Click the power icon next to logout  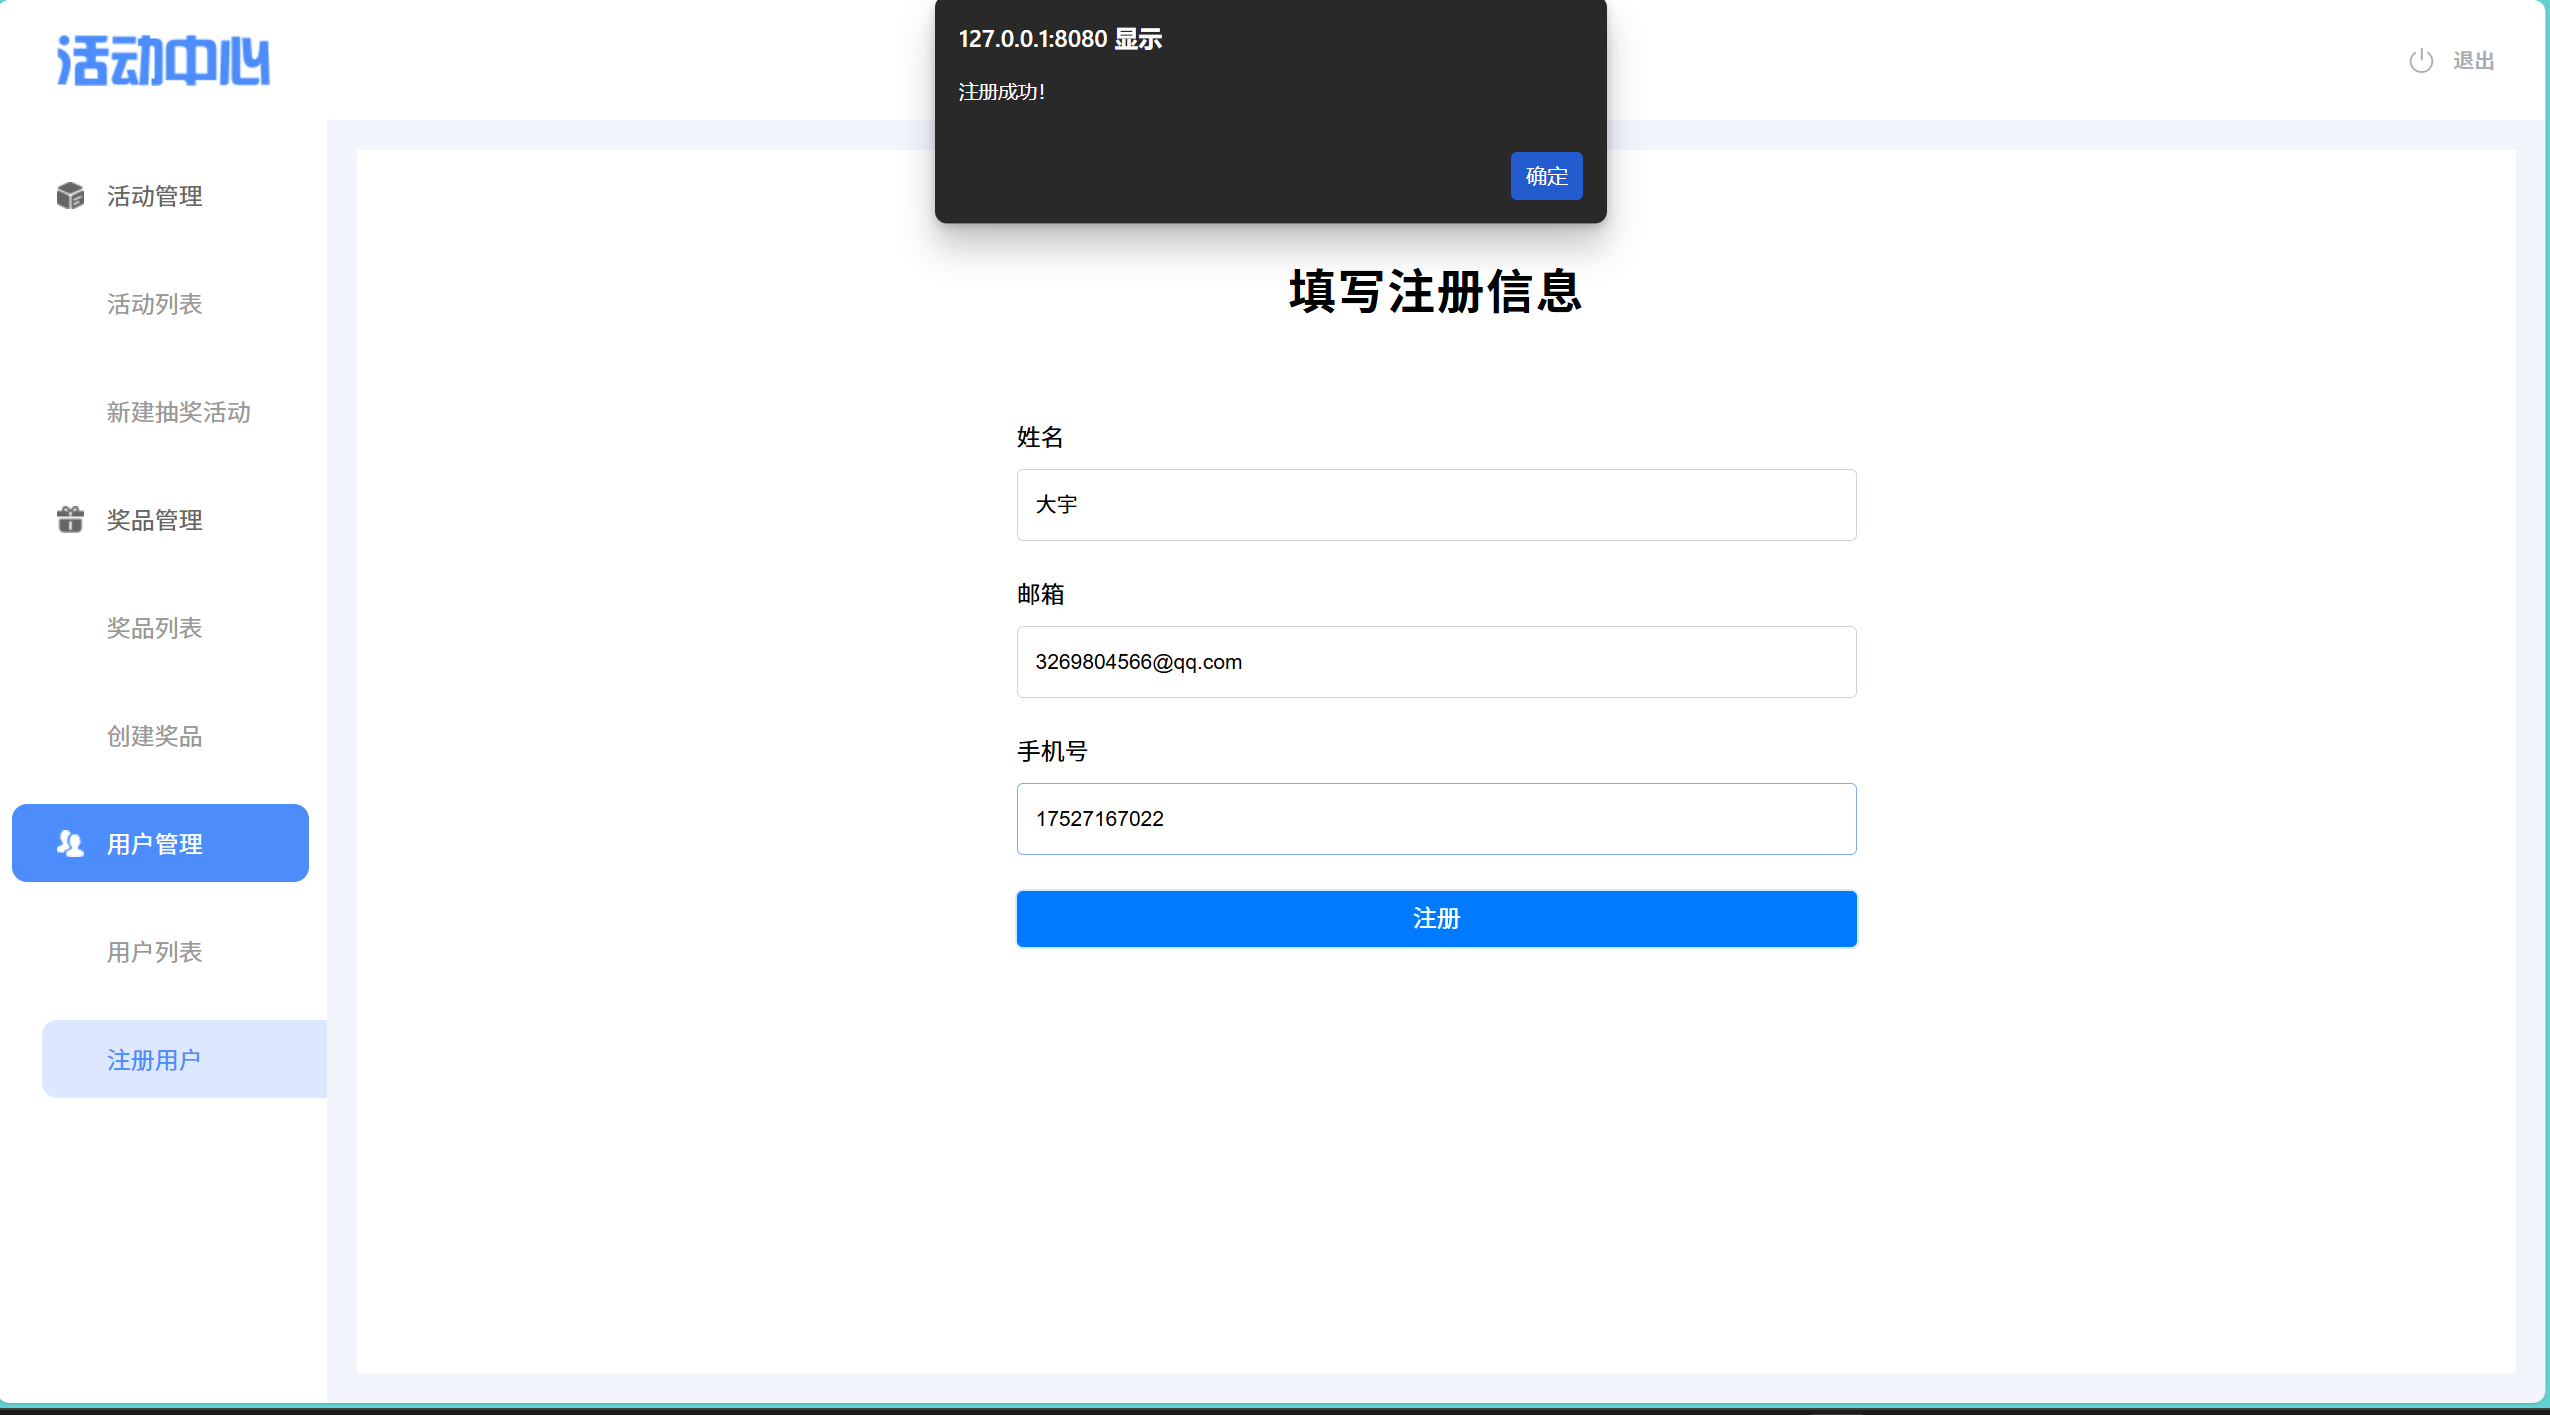pyautogui.click(x=2420, y=61)
